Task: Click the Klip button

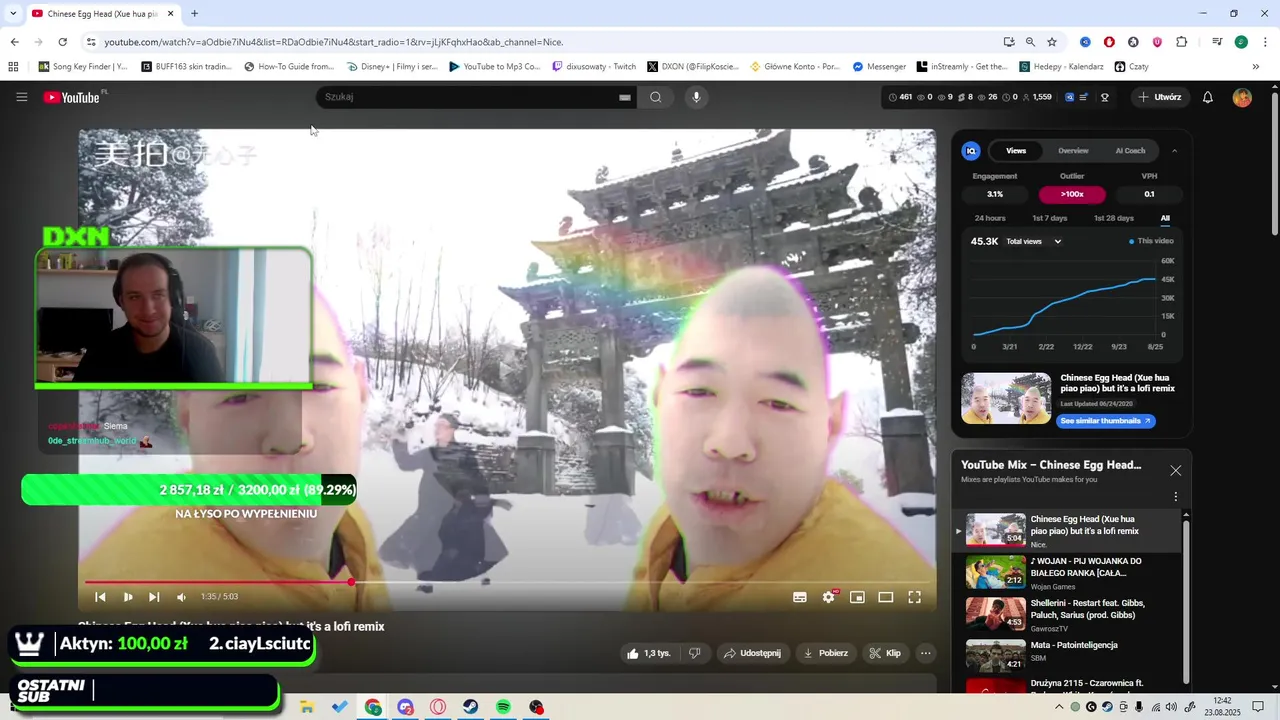Action: (885, 653)
